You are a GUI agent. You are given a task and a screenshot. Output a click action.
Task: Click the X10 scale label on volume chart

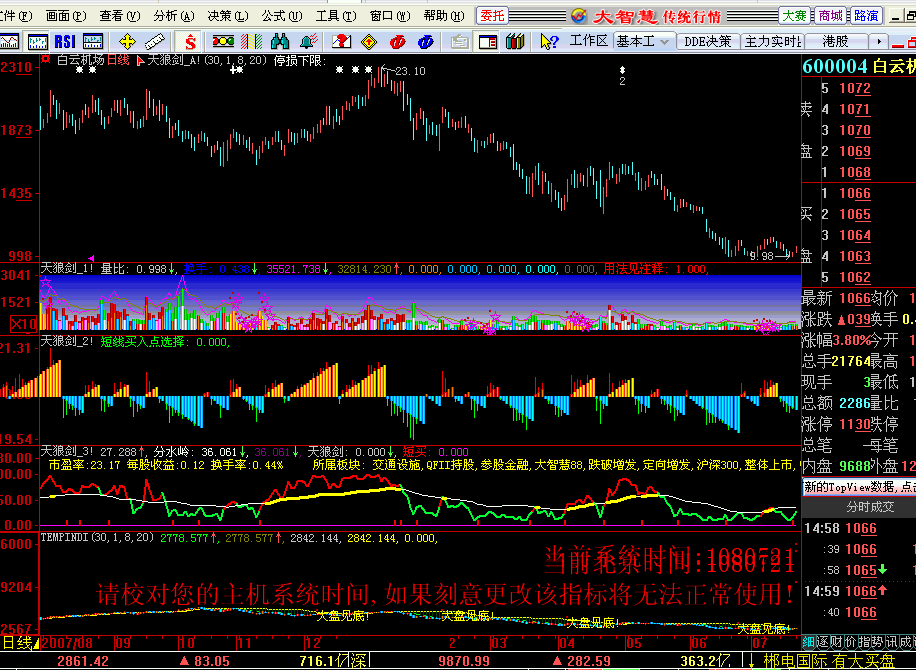23,324
